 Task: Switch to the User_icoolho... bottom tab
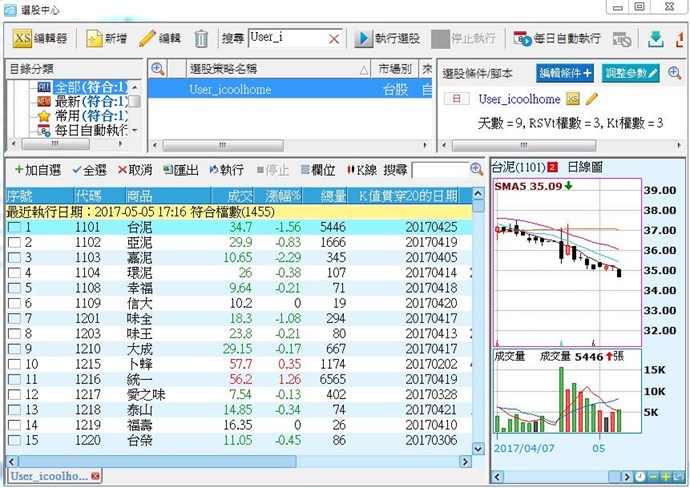click(50, 477)
